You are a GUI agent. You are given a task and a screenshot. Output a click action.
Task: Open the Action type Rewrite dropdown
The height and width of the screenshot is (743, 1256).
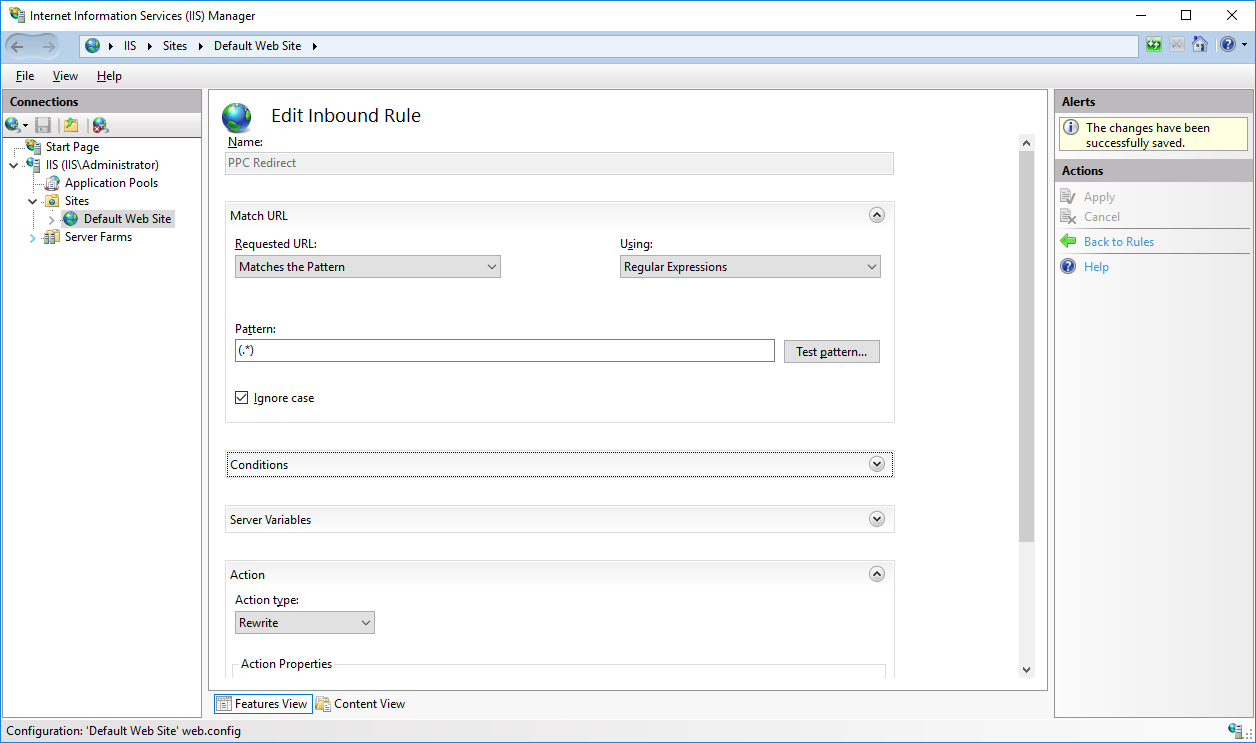pos(305,623)
